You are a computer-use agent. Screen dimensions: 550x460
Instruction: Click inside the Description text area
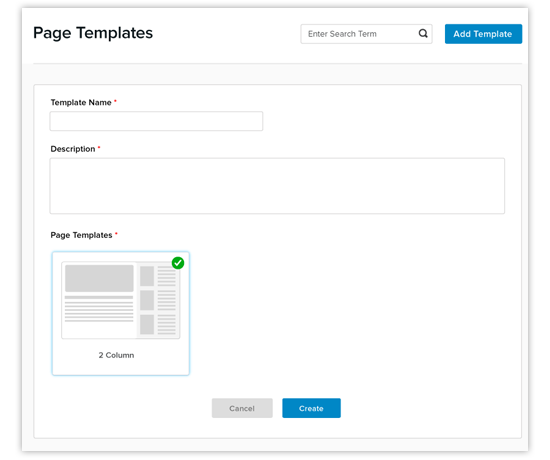coord(277,186)
